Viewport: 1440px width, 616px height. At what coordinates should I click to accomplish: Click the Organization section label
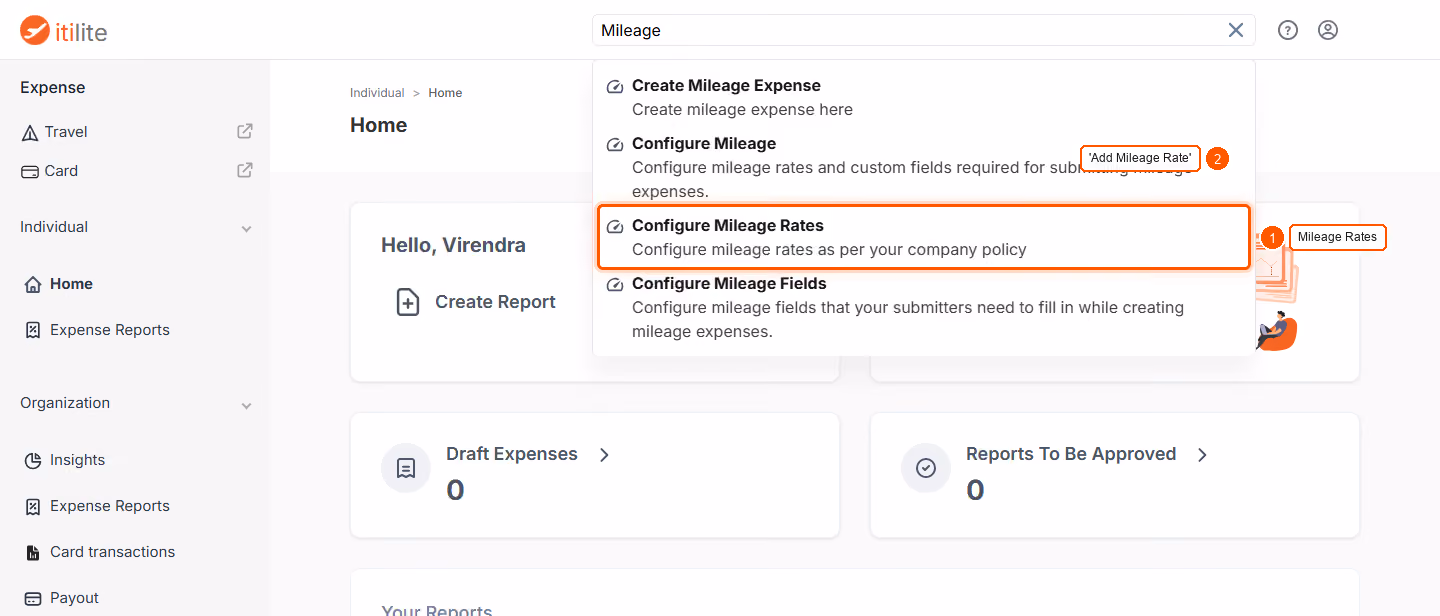(65, 403)
